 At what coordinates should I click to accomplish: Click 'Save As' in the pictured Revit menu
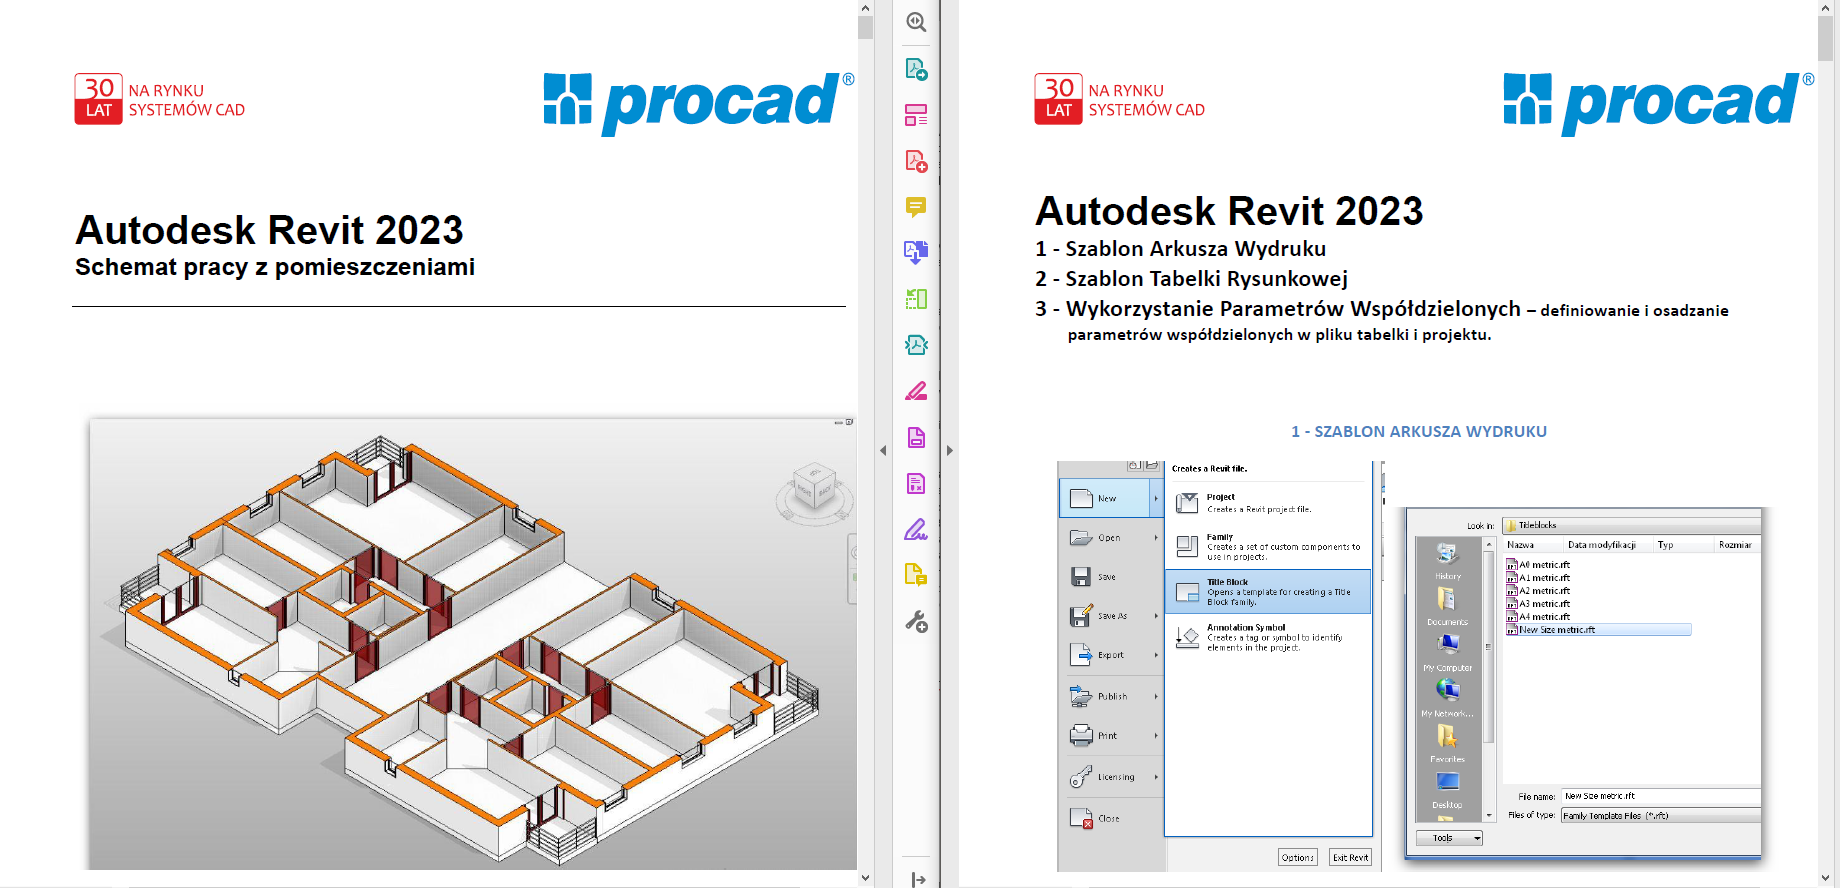point(1111,616)
